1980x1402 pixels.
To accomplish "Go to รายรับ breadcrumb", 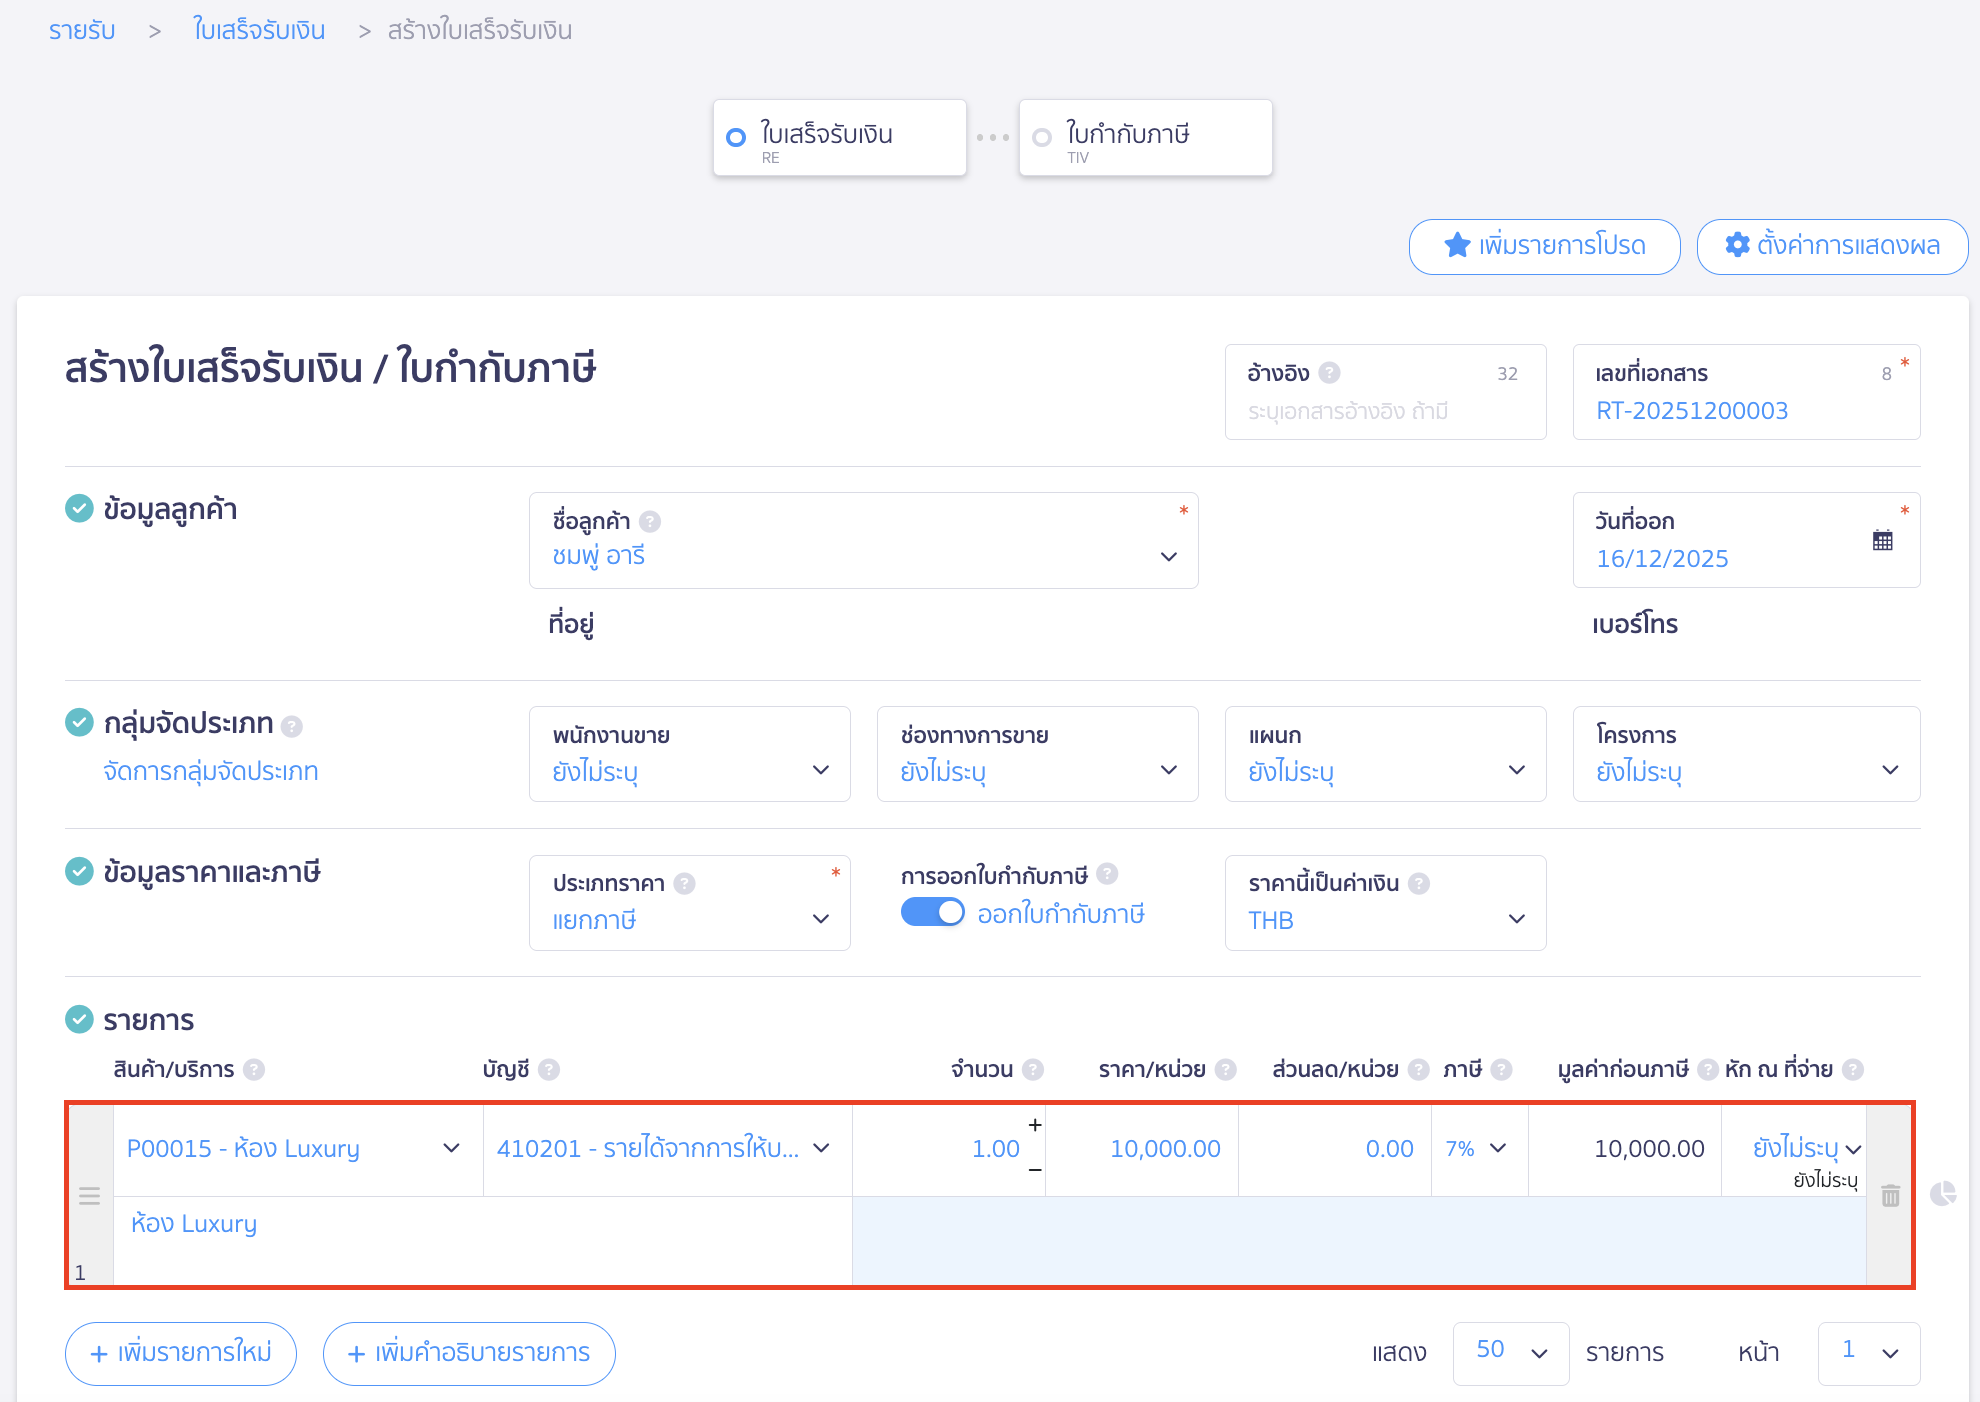I will pyautogui.click(x=82, y=31).
